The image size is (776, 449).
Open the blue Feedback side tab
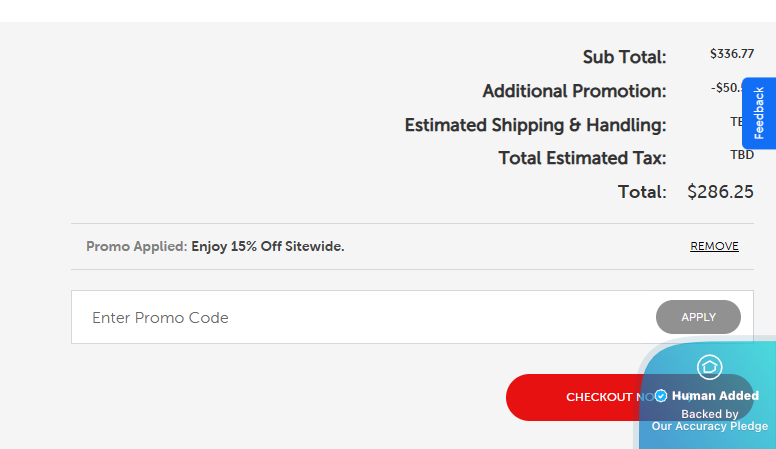[759, 113]
